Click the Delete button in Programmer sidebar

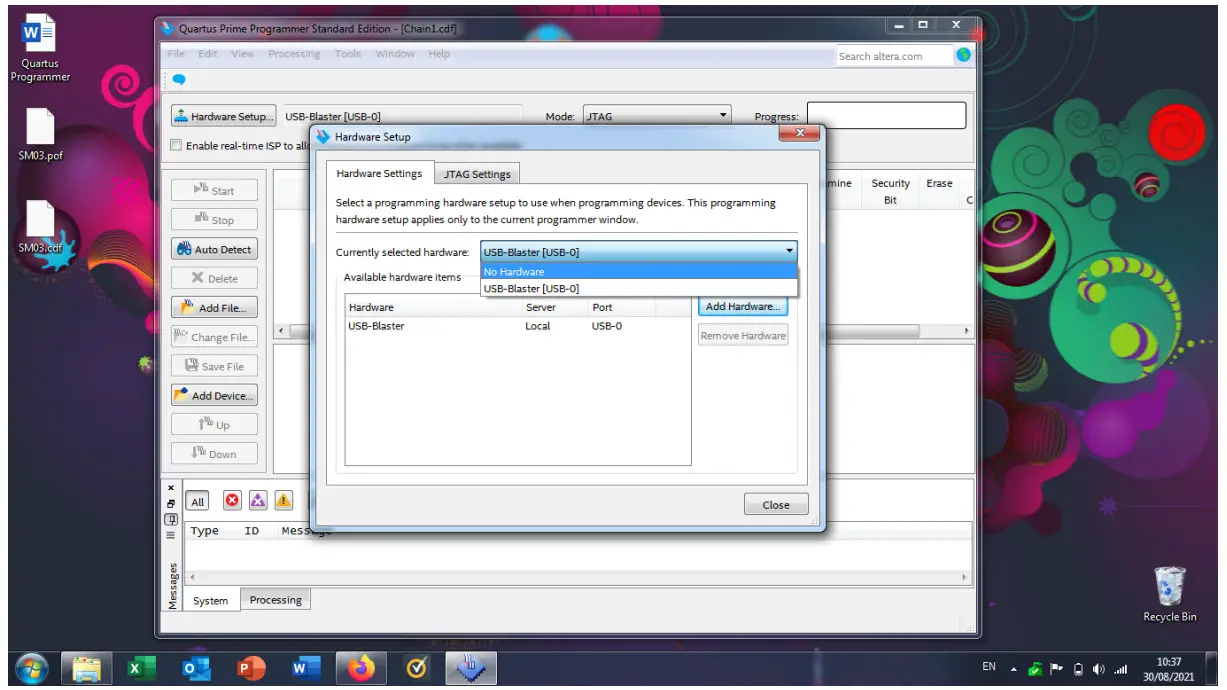pyautogui.click(x=214, y=279)
